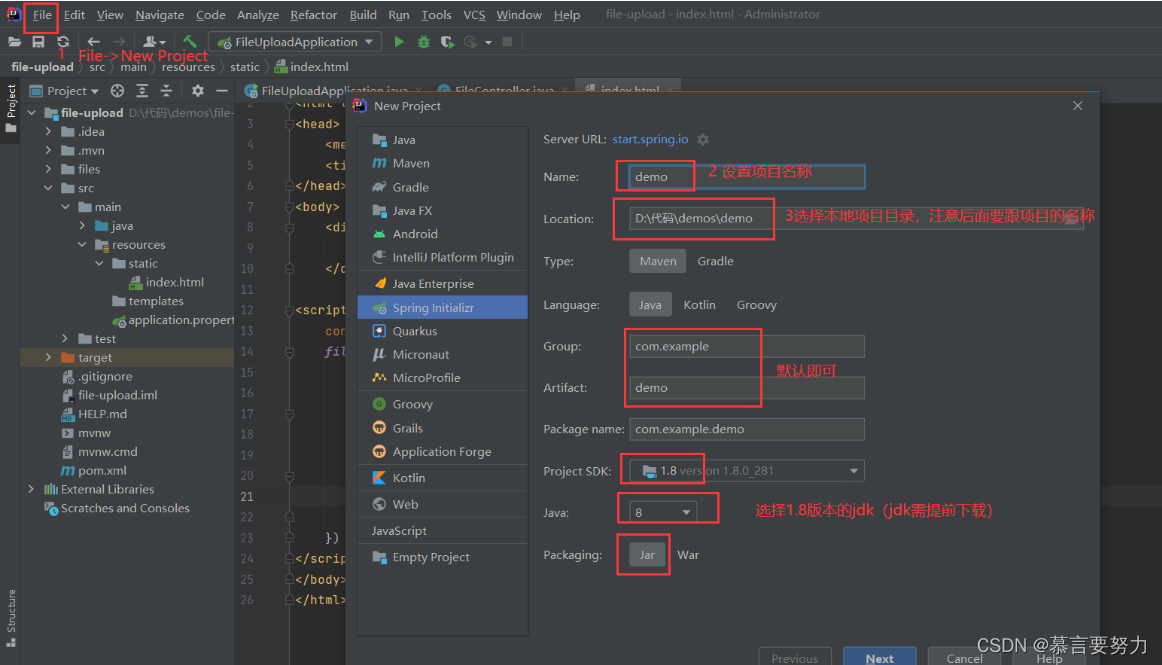Click the Build project hammer icon
Screen dimensions: 1162x665
[190, 42]
